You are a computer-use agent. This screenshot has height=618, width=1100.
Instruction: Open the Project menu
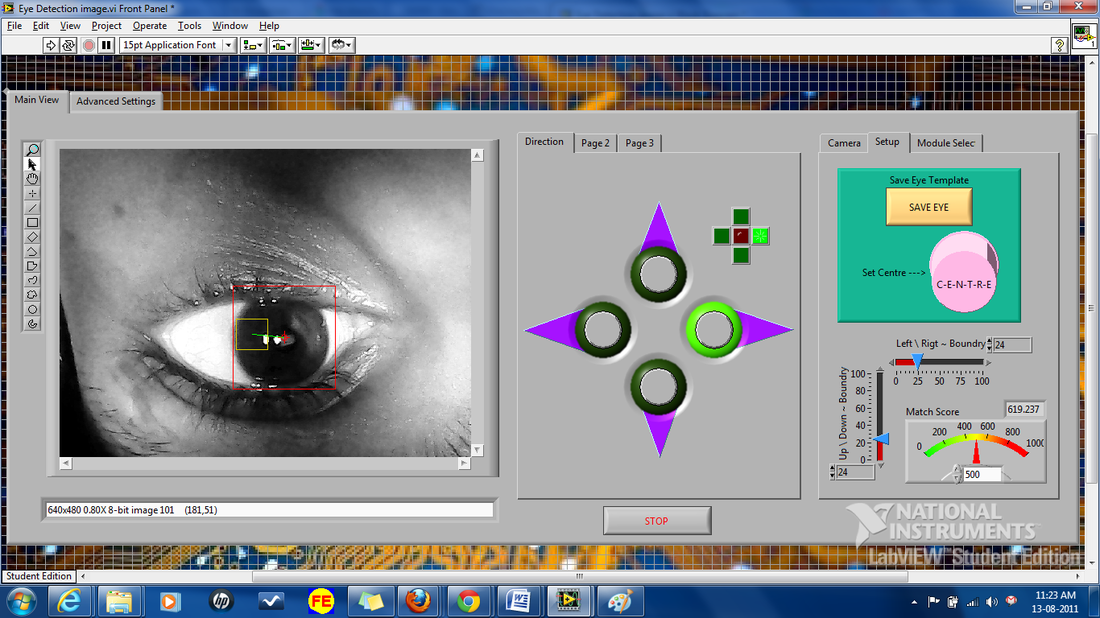click(x=106, y=26)
